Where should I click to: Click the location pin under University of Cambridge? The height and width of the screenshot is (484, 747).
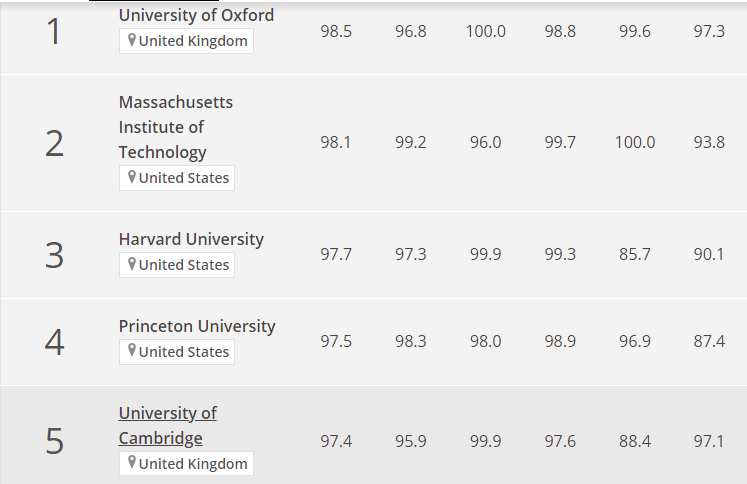pos(132,463)
